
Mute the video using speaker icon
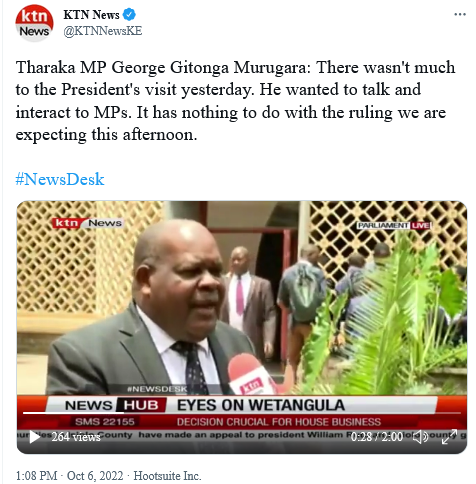[420, 437]
